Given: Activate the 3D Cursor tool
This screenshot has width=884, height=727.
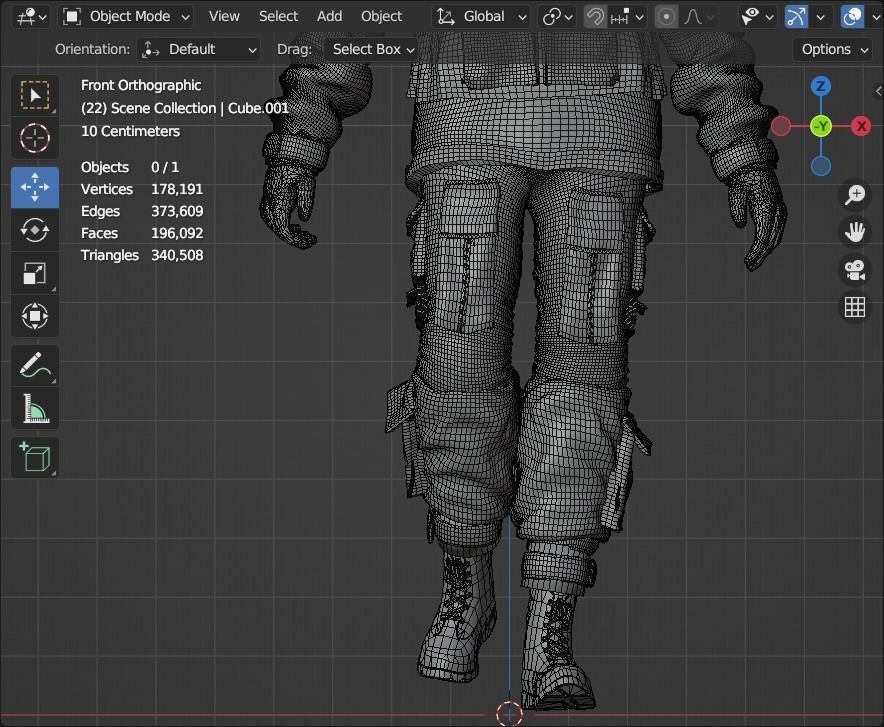Looking at the screenshot, I should coord(35,138).
